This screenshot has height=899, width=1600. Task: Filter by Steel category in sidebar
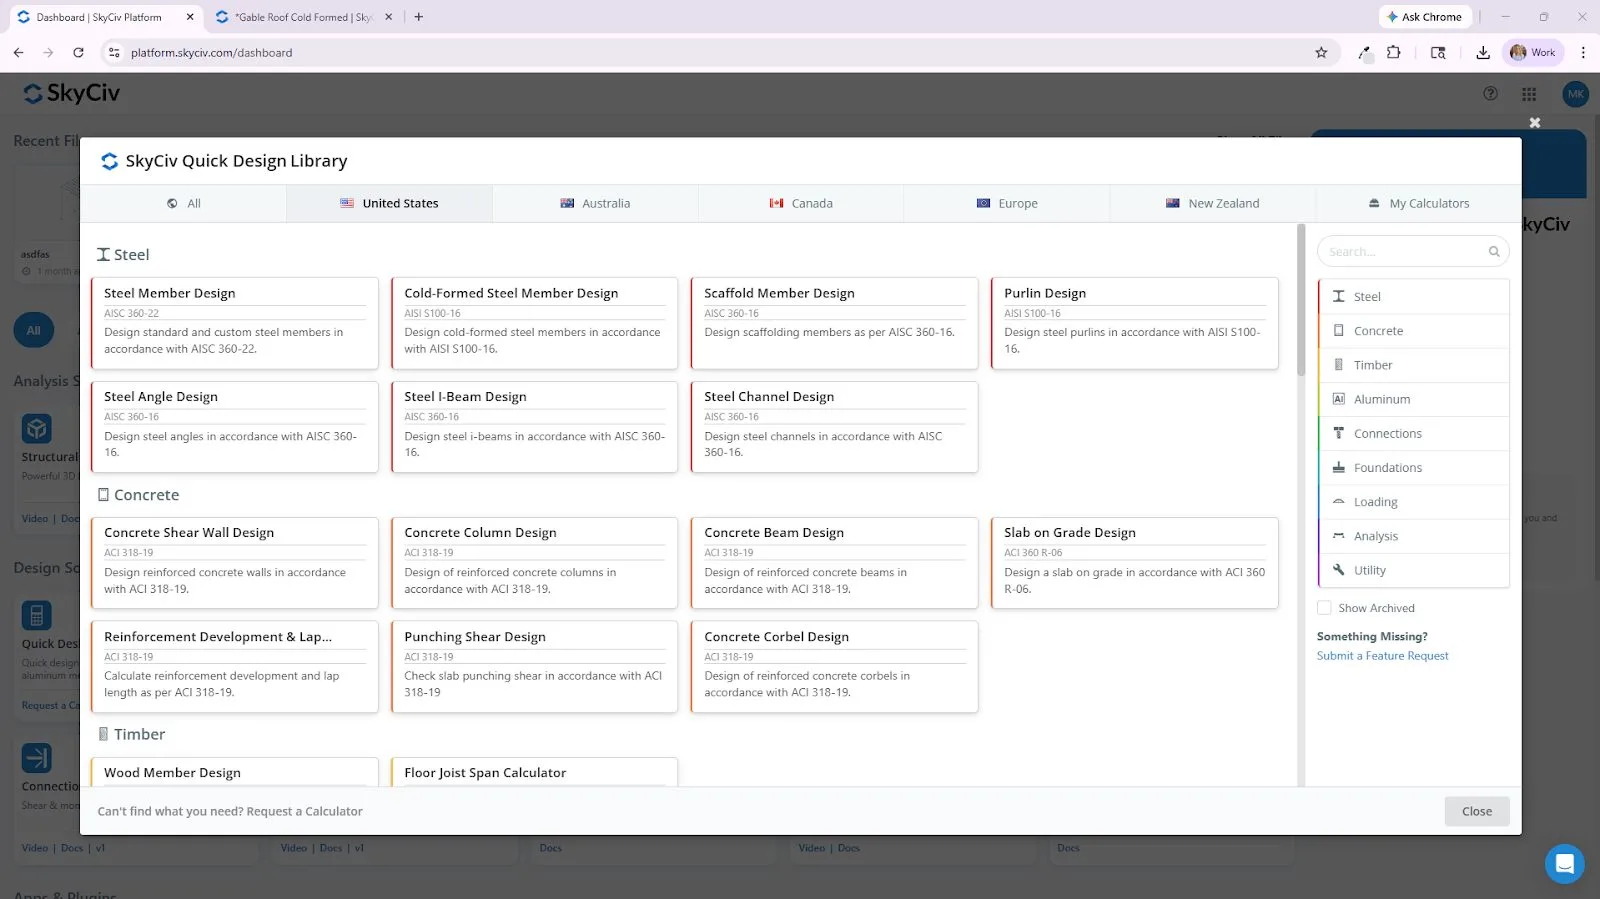[x=1413, y=297]
